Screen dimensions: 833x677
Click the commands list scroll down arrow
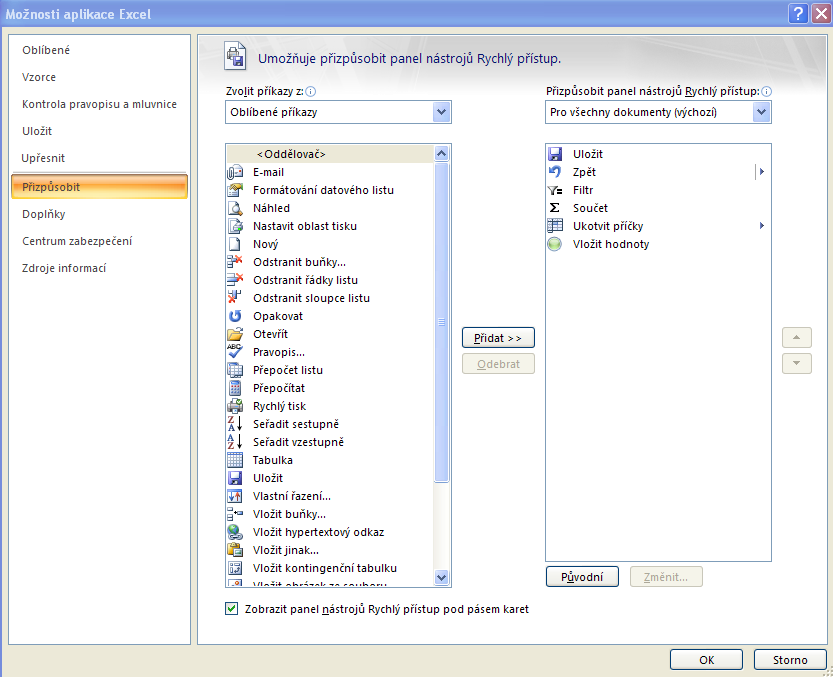(441, 578)
